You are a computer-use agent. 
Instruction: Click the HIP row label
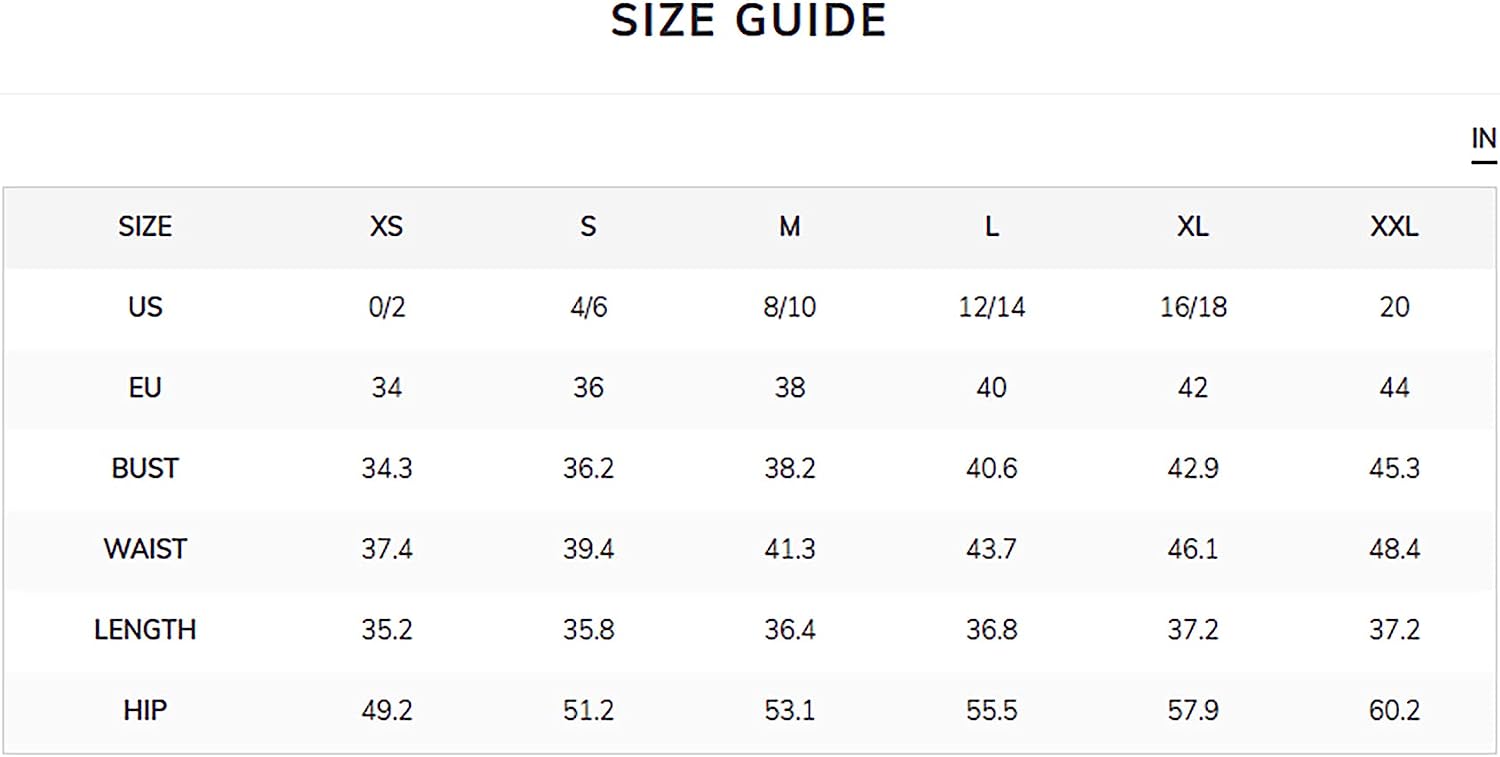(145, 711)
